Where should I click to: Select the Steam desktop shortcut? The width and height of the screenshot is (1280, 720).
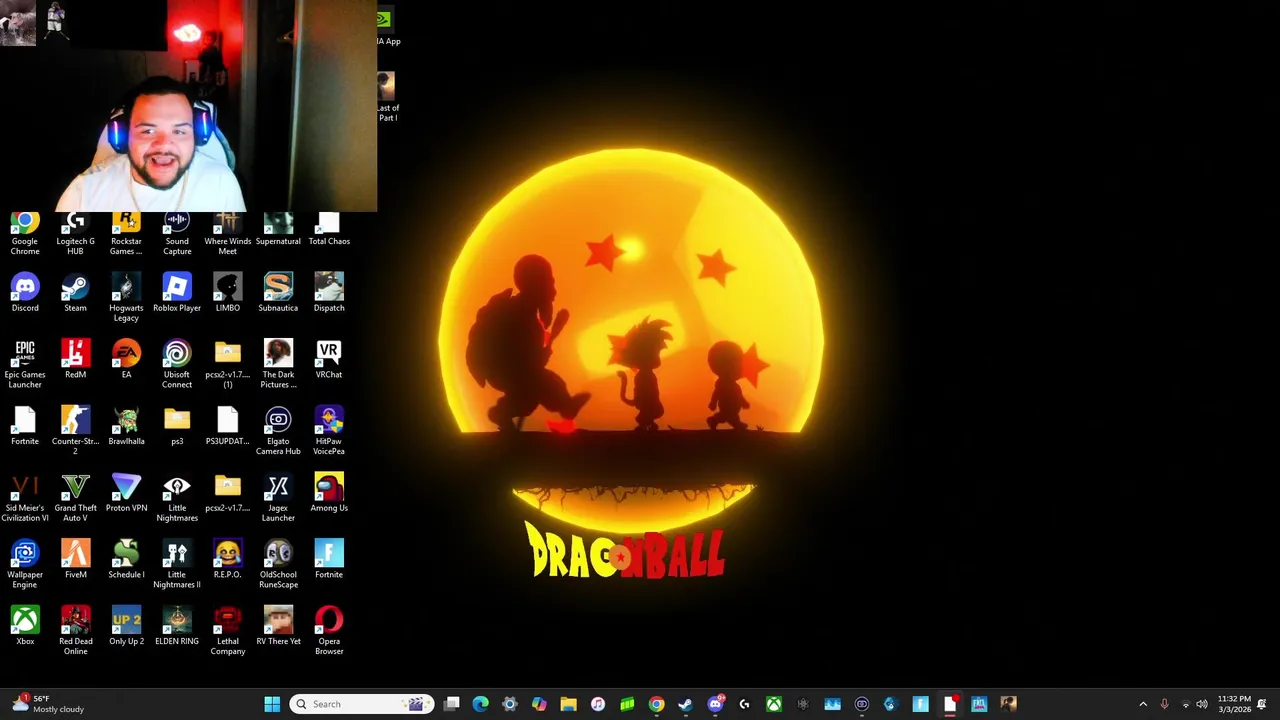coord(75,292)
